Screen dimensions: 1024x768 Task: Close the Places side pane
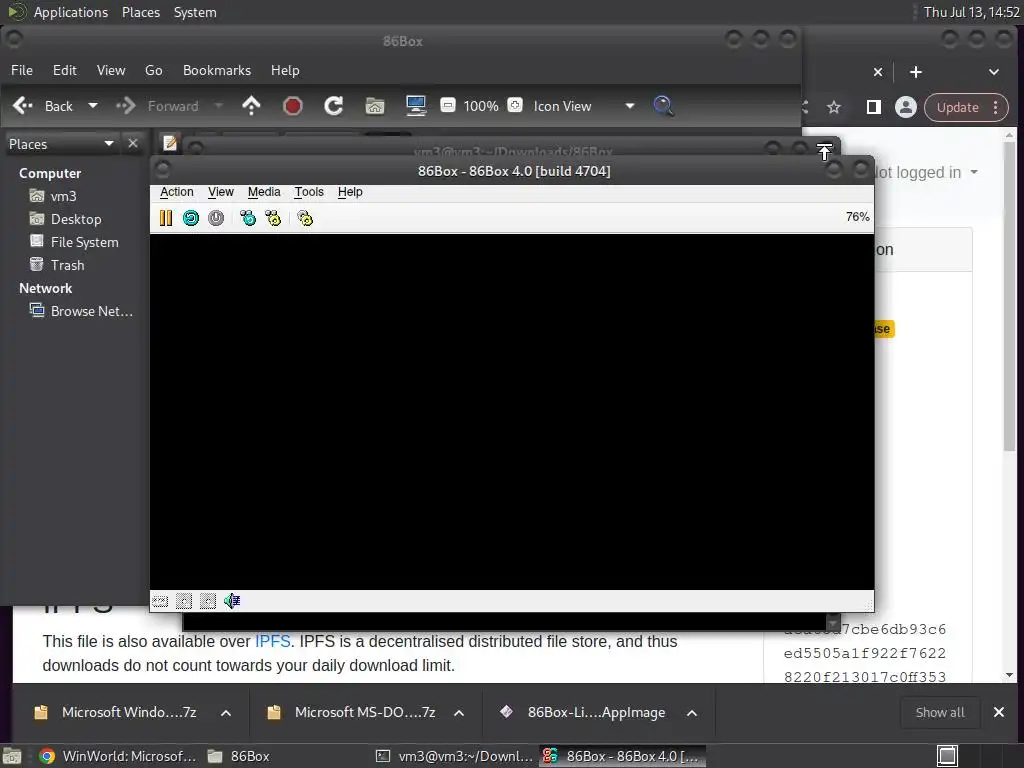point(133,143)
